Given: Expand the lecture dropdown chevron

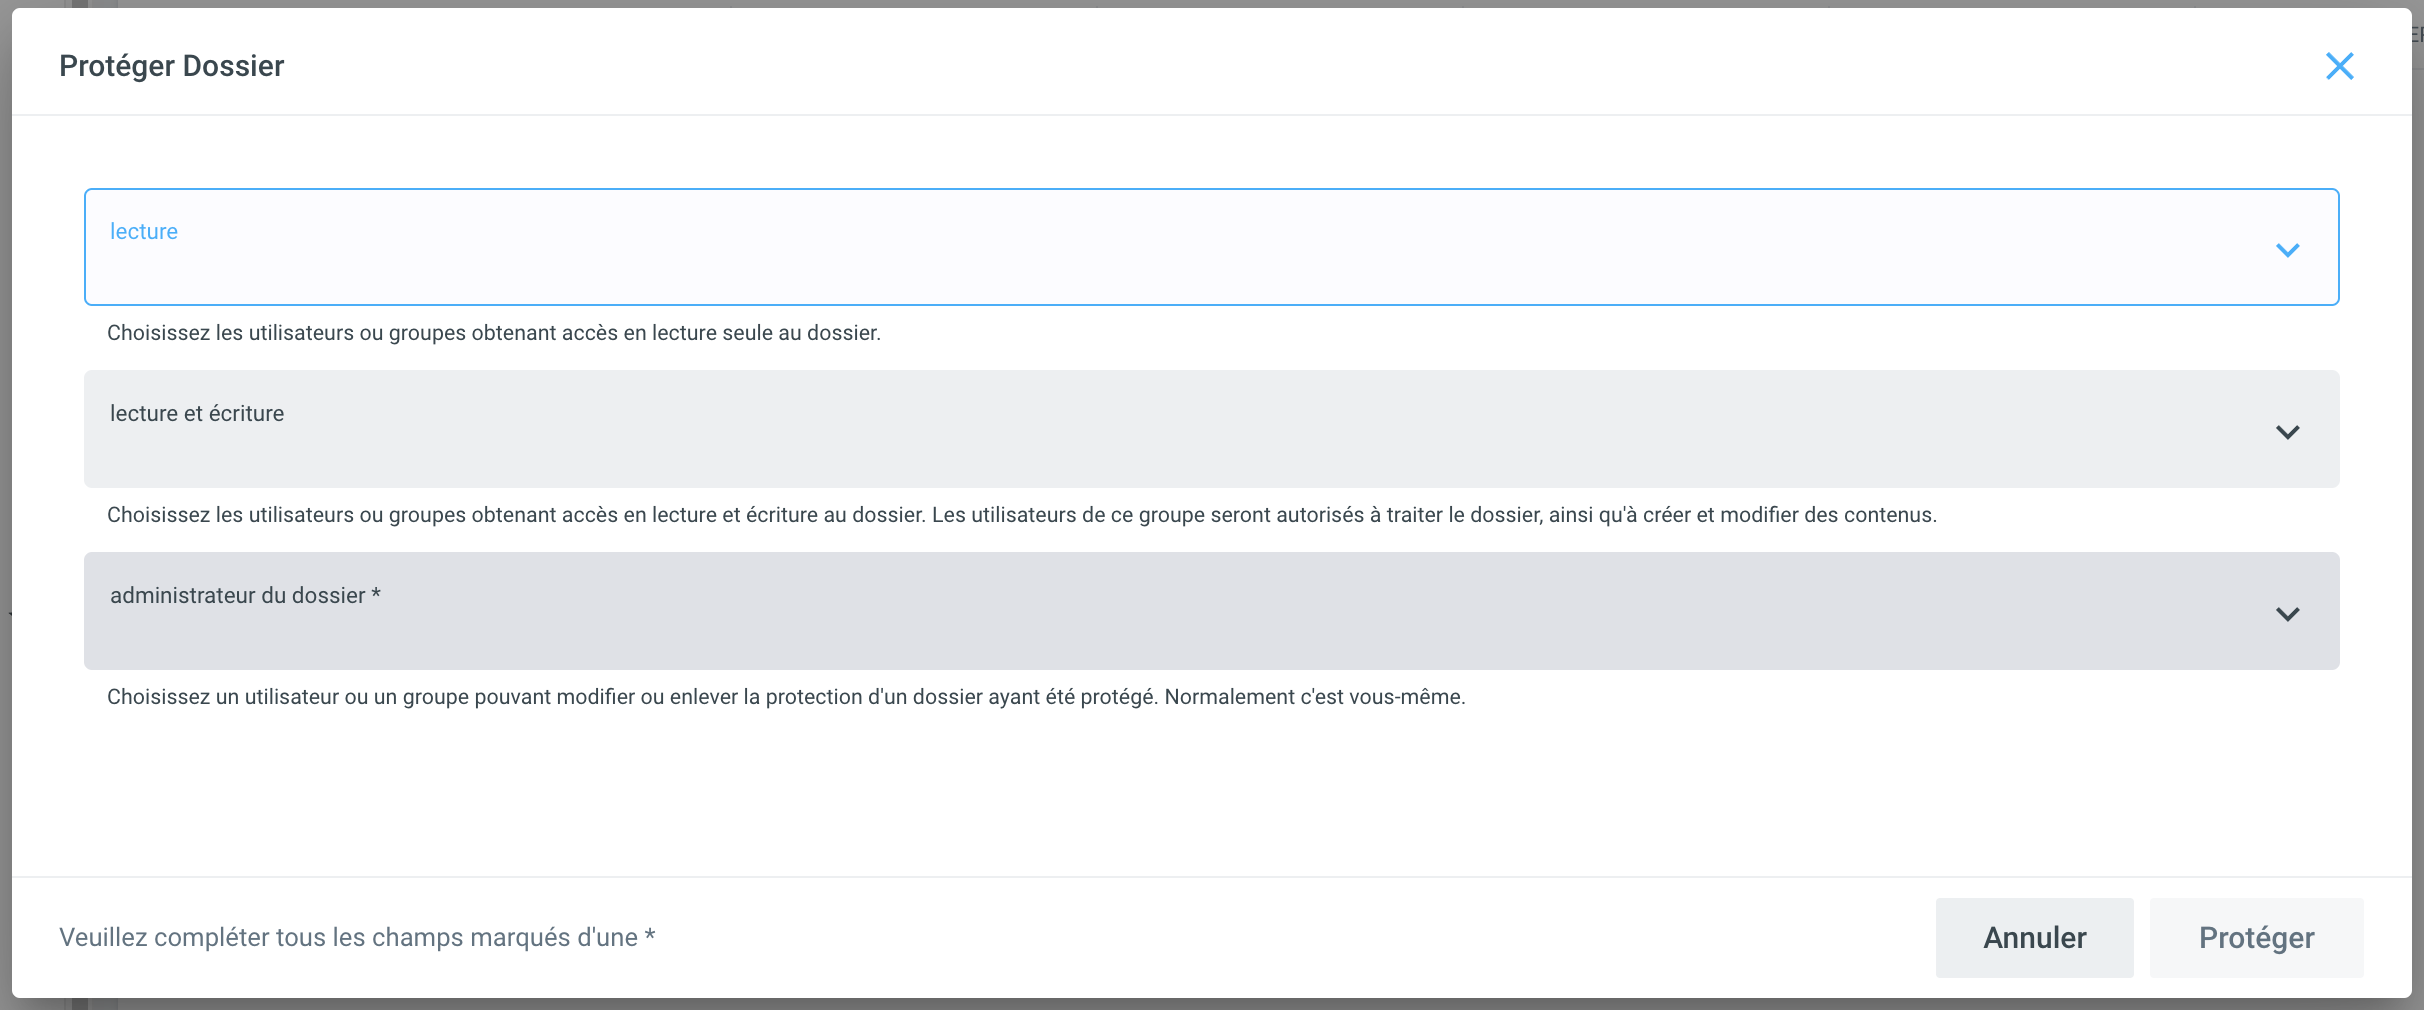Looking at the screenshot, I should pos(2287,250).
